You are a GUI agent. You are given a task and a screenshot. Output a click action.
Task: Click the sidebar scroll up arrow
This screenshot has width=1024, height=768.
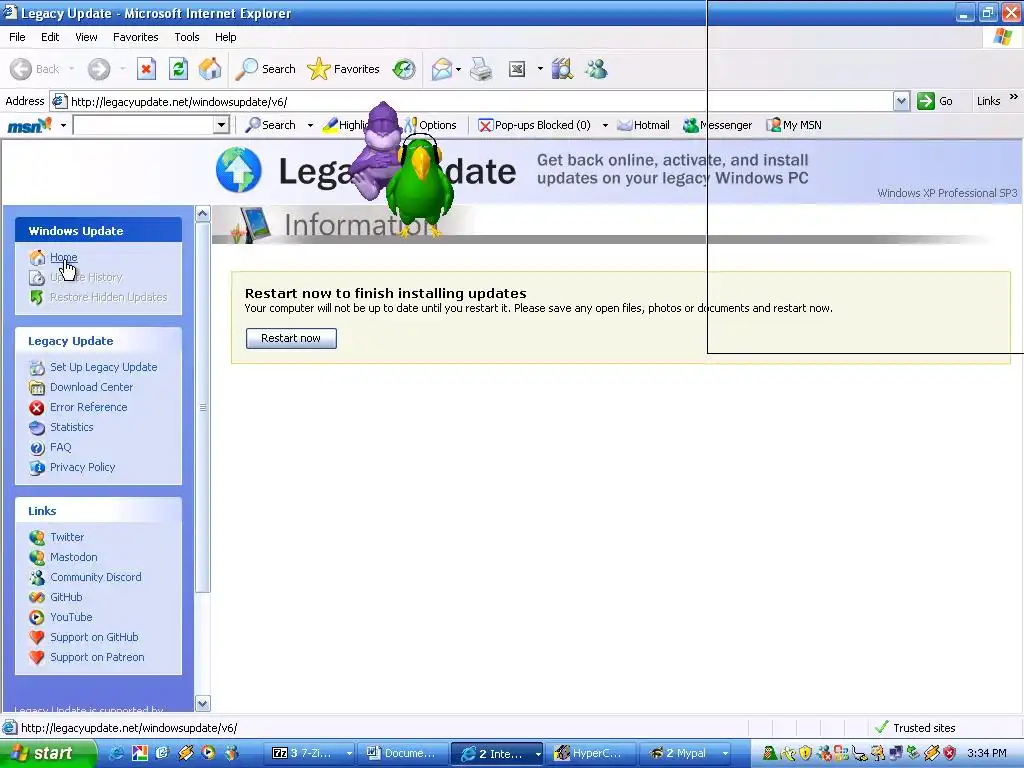pyautogui.click(x=202, y=214)
